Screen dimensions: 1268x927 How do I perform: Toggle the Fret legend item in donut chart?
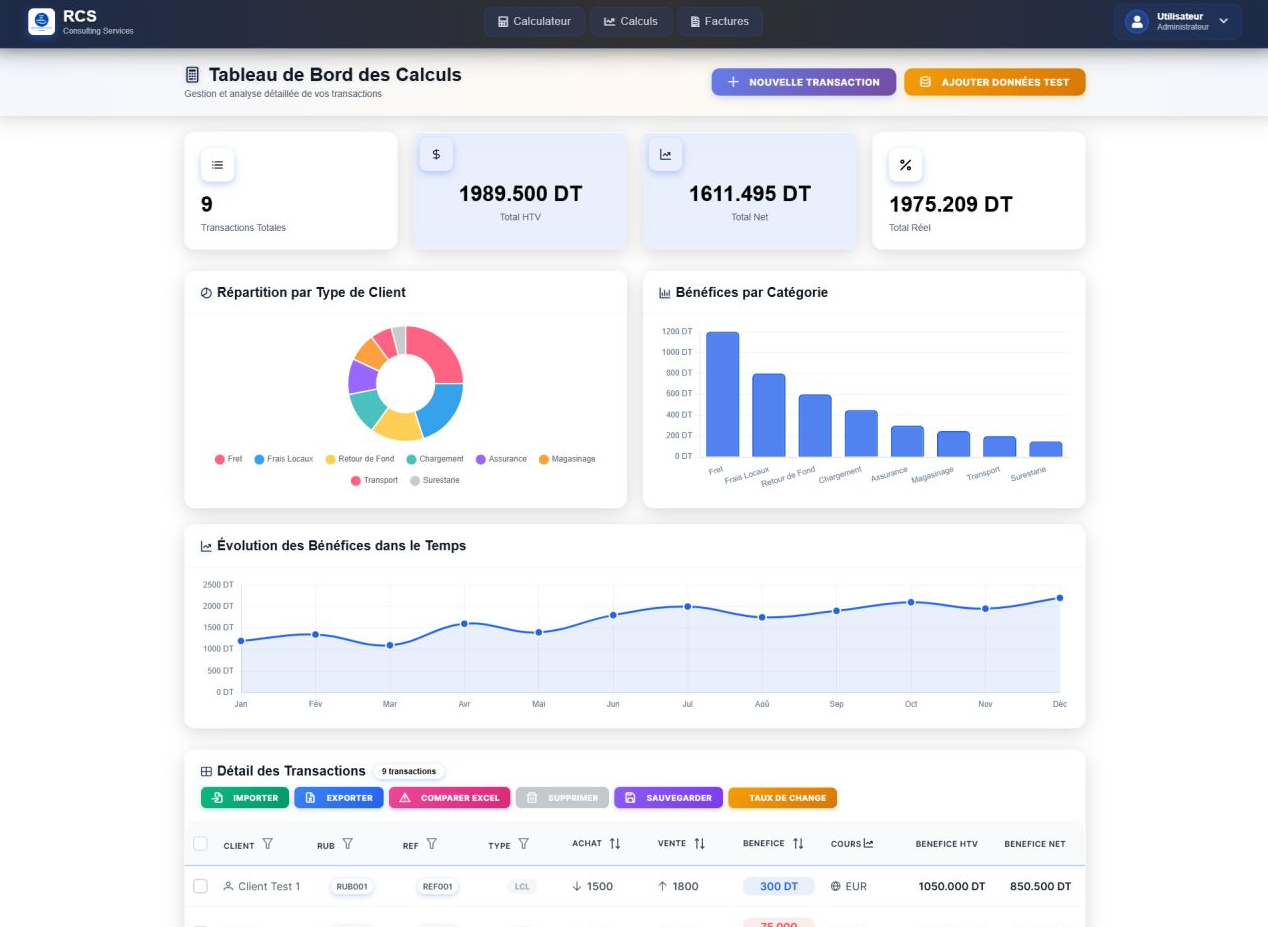pos(229,459)
